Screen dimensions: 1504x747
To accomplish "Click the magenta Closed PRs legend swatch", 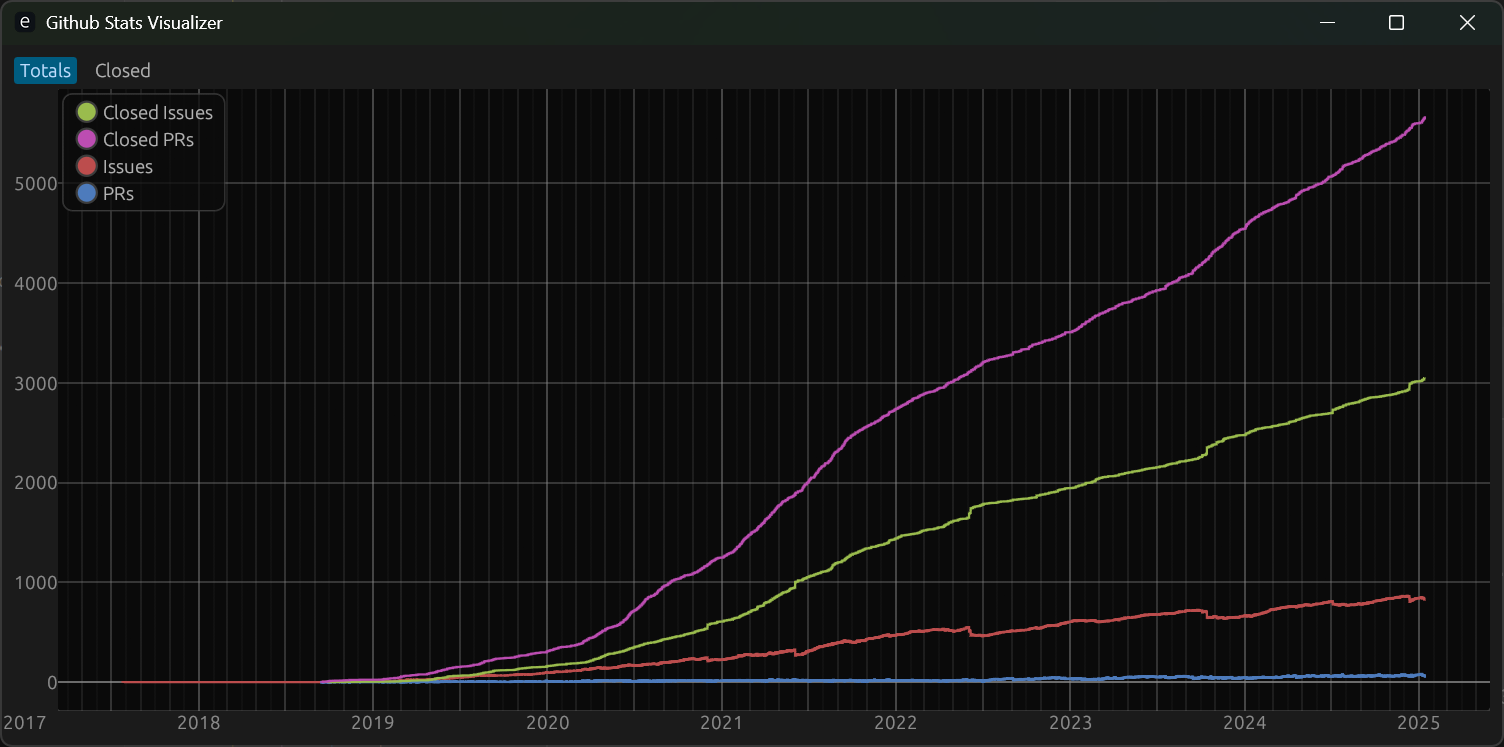I will tap(87, 139).
